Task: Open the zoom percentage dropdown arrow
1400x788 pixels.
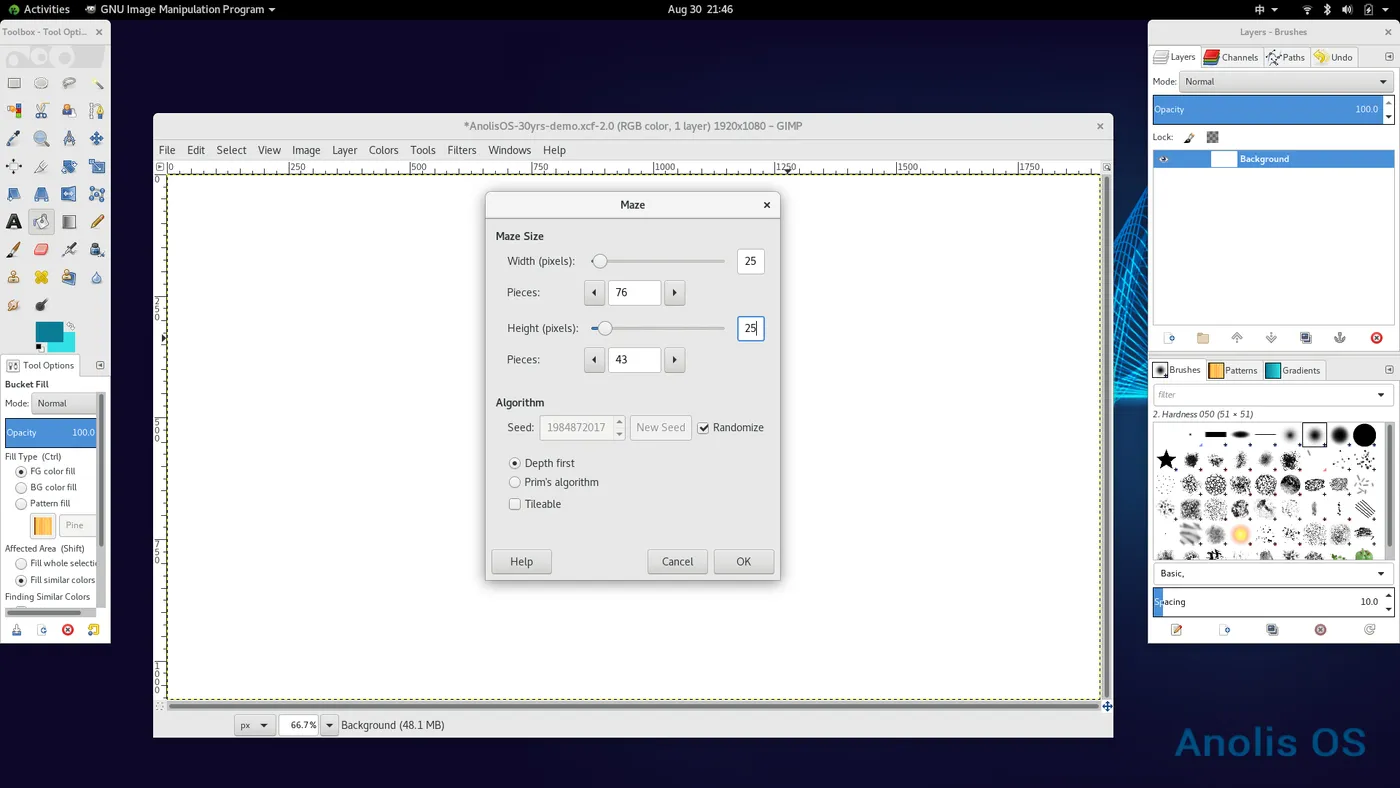Action: pyautogui.click(x=329, y=725)
